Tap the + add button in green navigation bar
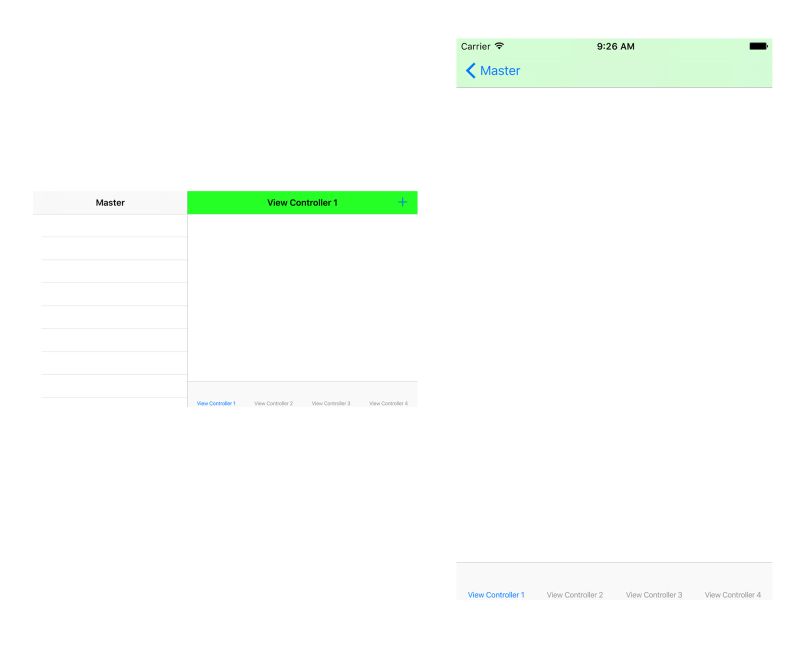 tap(402, 202)
